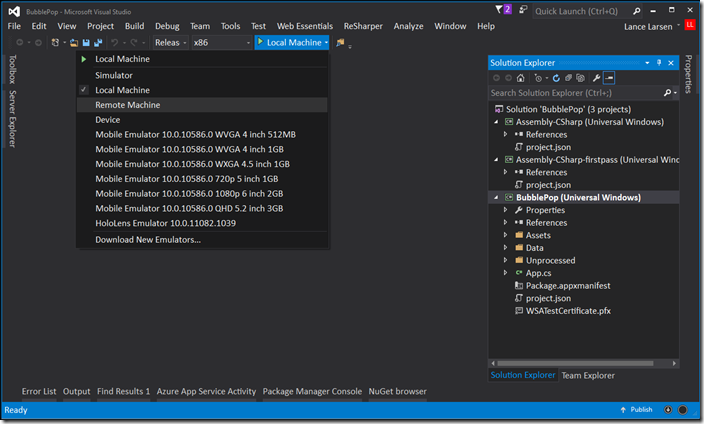Choose the Simulator target
The width and height of the screenshot is (704, 424).
pos(202,75)
